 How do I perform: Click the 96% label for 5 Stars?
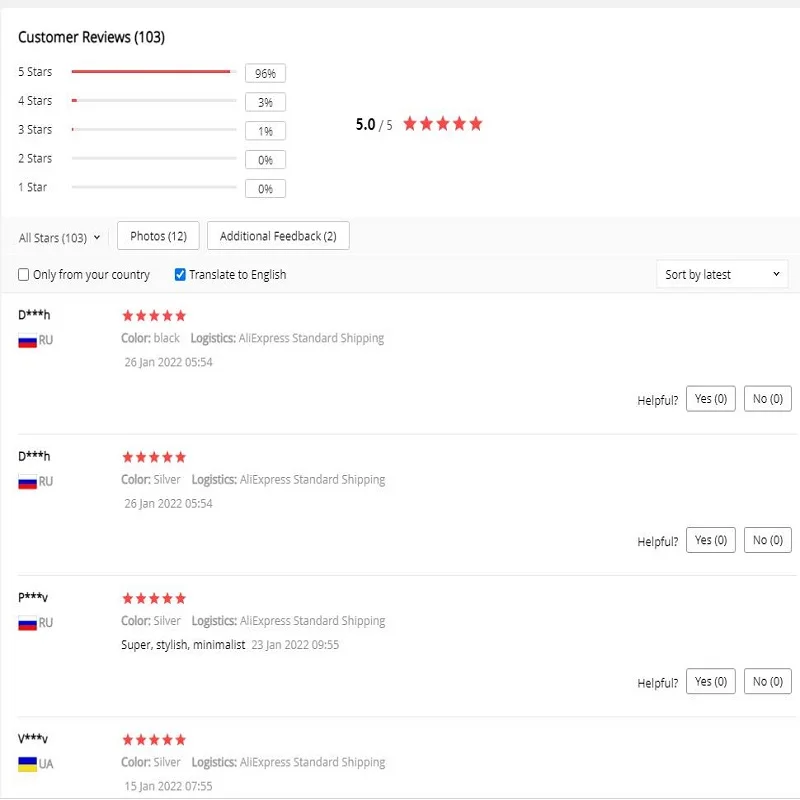click(x=265, y=73)
